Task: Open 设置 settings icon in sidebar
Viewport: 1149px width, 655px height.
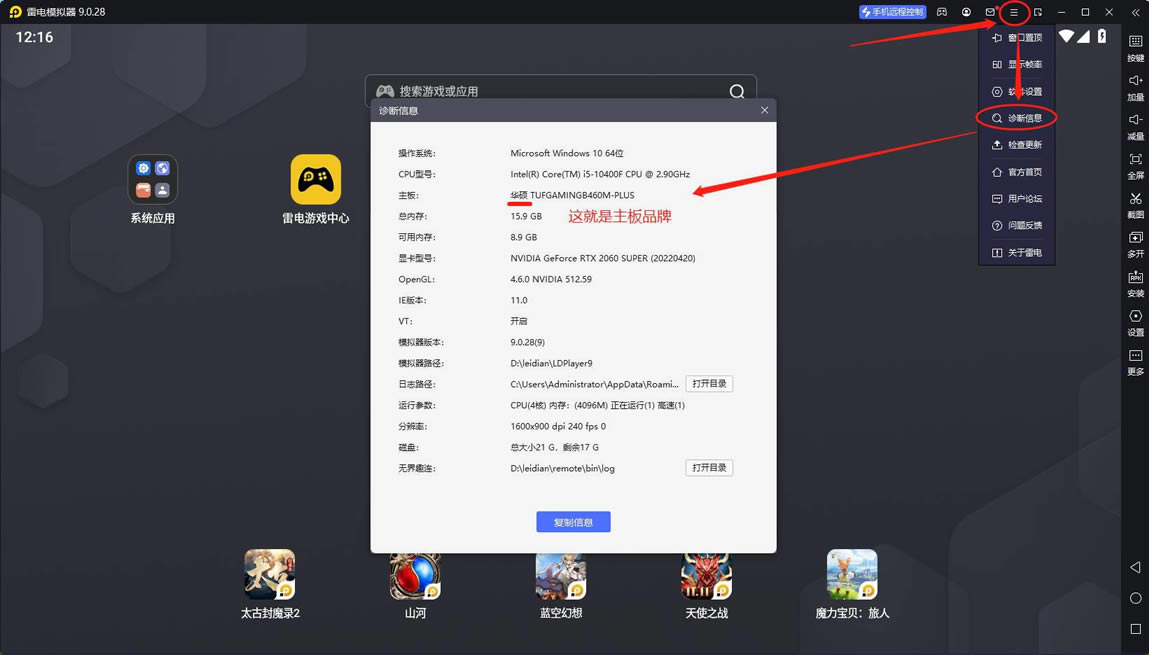Action: (x=1135, y=322)
